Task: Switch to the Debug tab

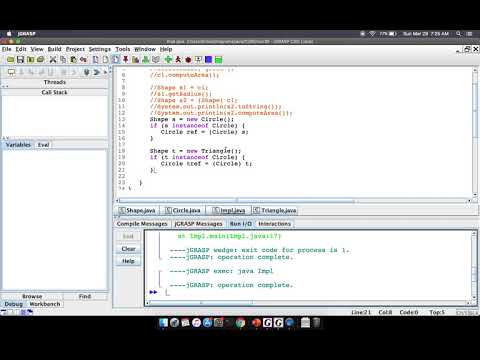Action: coord(13,304)
